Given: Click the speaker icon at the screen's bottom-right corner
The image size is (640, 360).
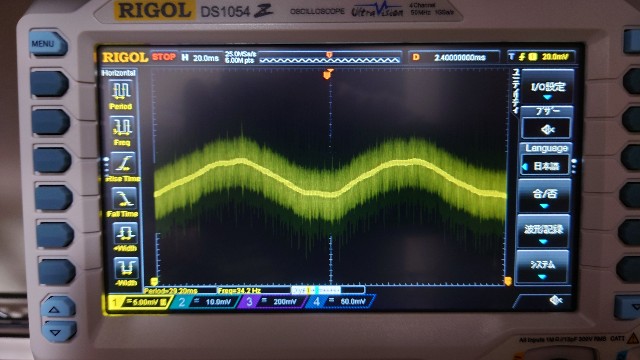Looking at the screenshot, I should tap(556, 300).
